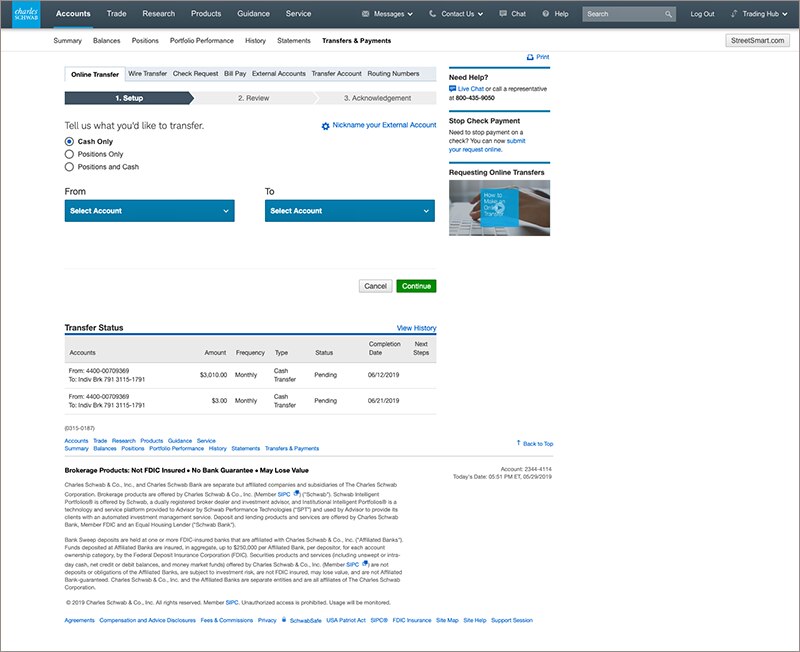Screen dimensions: 800x652
Task: Open the Fees & Commissions footer link
Action: point(227,620)
